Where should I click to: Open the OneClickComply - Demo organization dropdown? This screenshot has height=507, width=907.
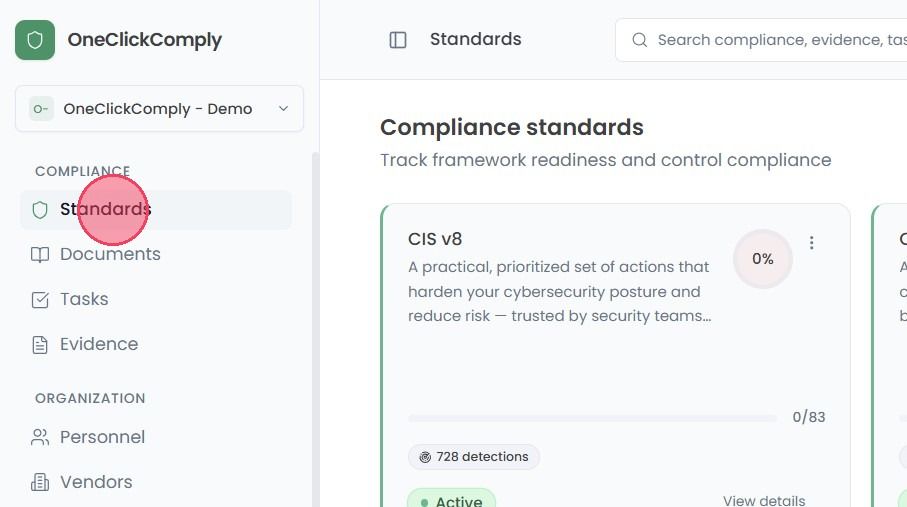(159, 109)
